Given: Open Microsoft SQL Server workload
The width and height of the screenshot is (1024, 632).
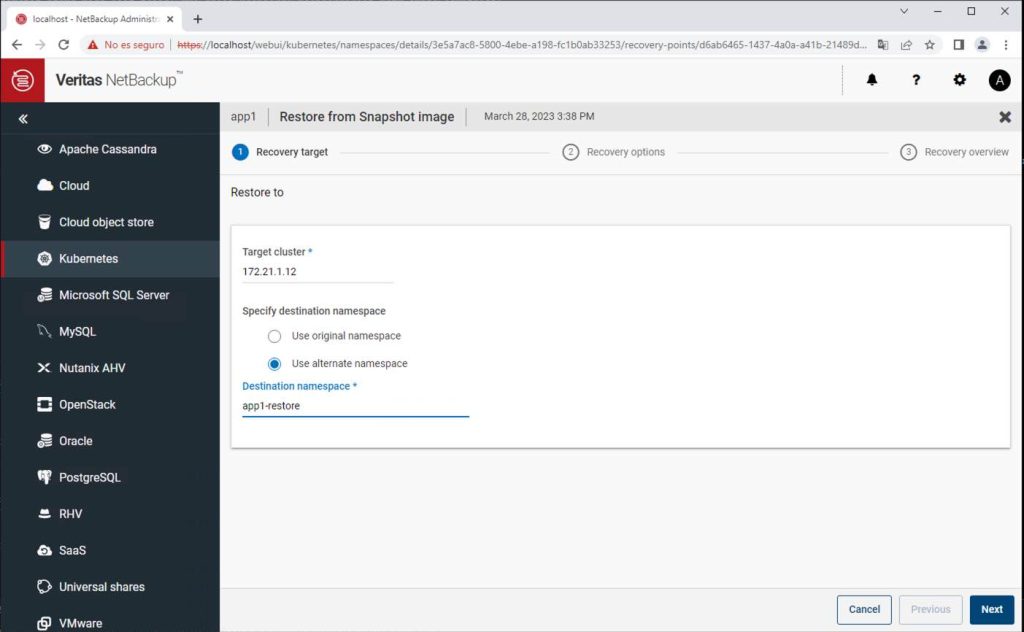Looking at the screenshot, I should point(114,295).
